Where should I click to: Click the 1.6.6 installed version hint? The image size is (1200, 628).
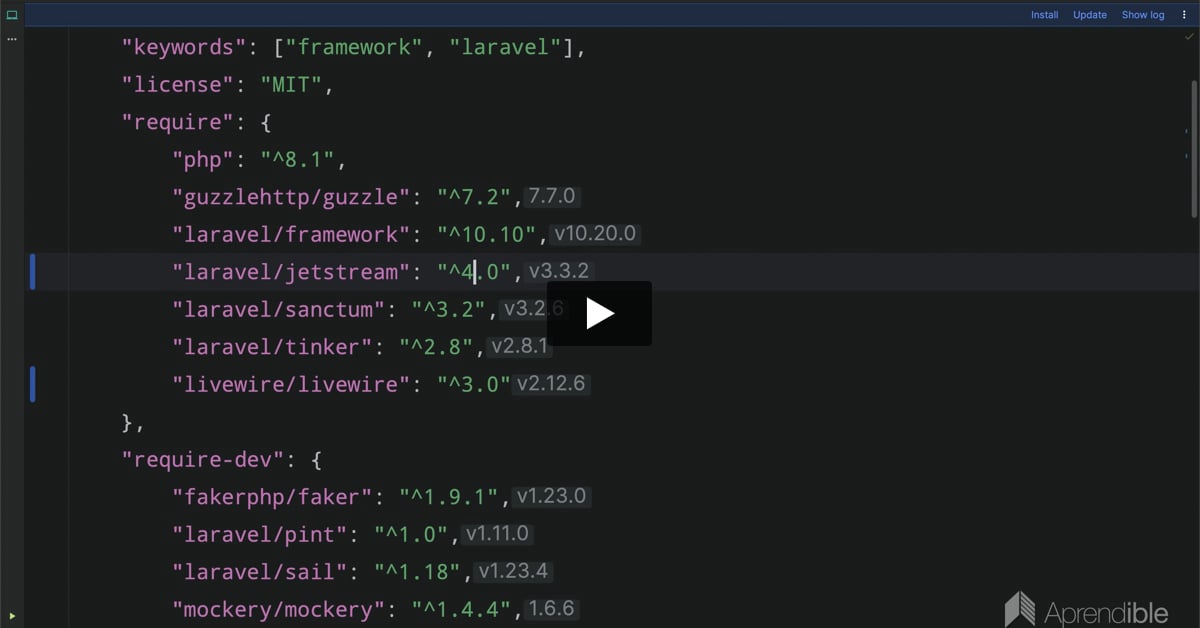point(553,609)
